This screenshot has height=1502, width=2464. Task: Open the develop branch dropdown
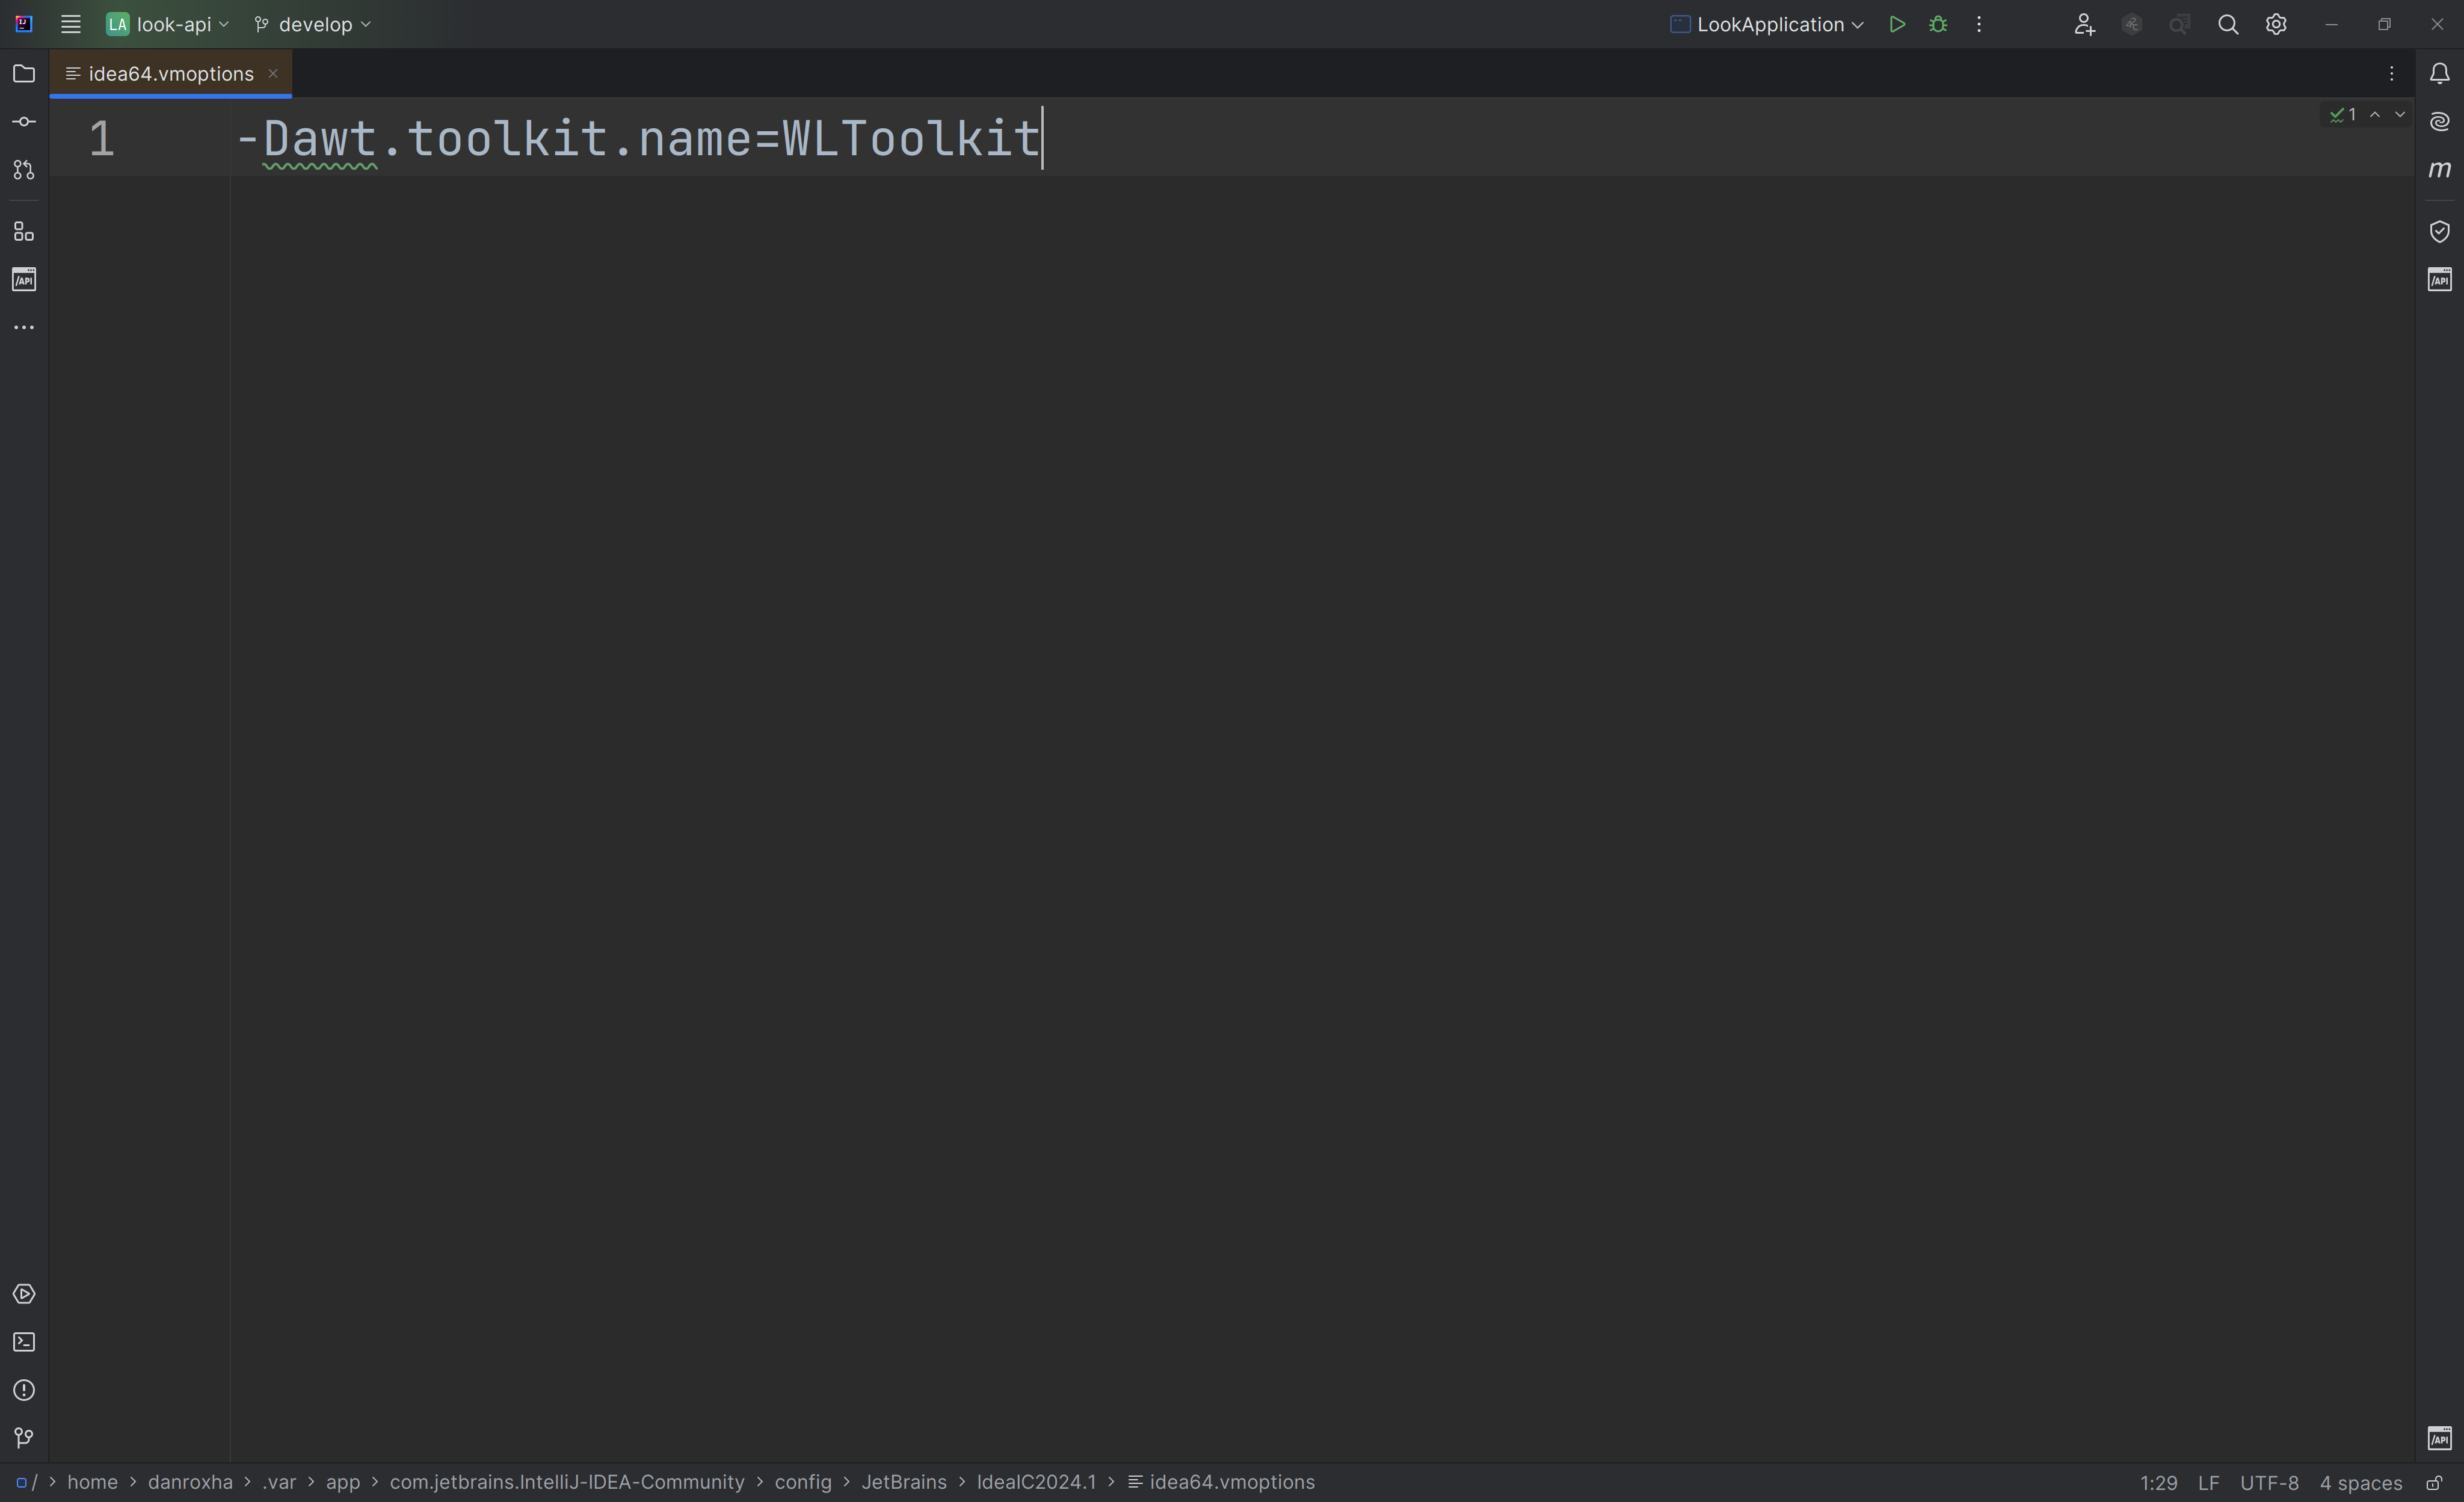pyautogui.click(x=313, y=25)
